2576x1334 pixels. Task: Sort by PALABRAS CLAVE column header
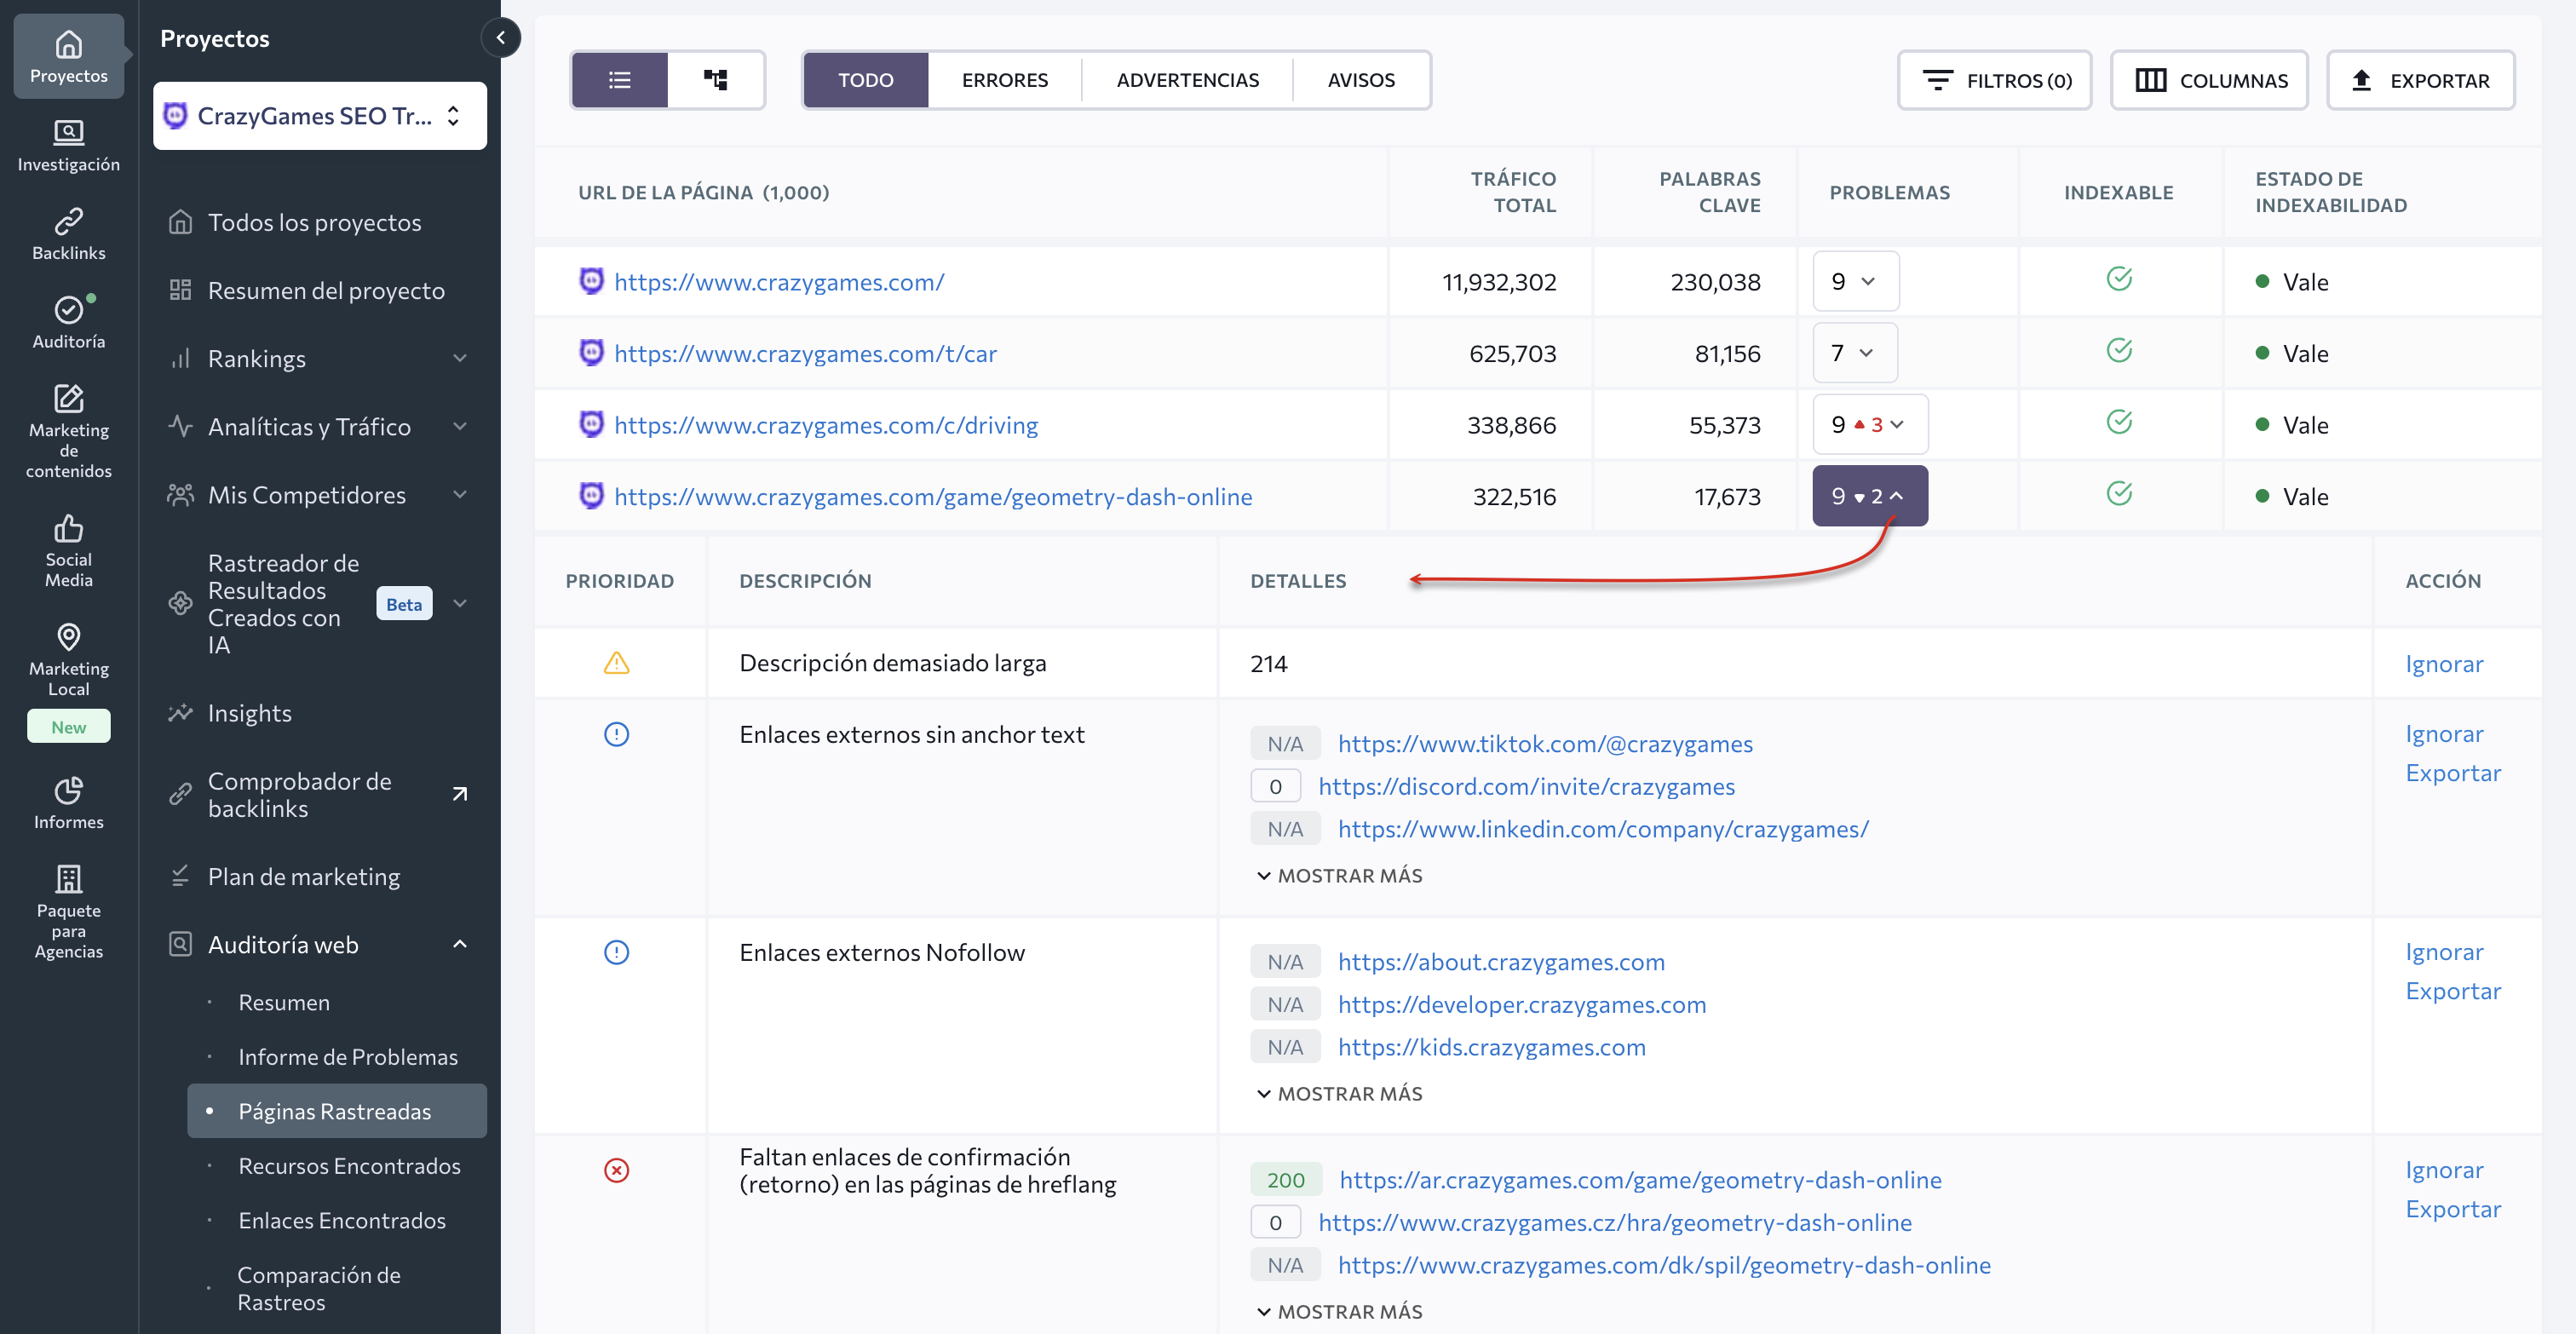click(1709, 192)
